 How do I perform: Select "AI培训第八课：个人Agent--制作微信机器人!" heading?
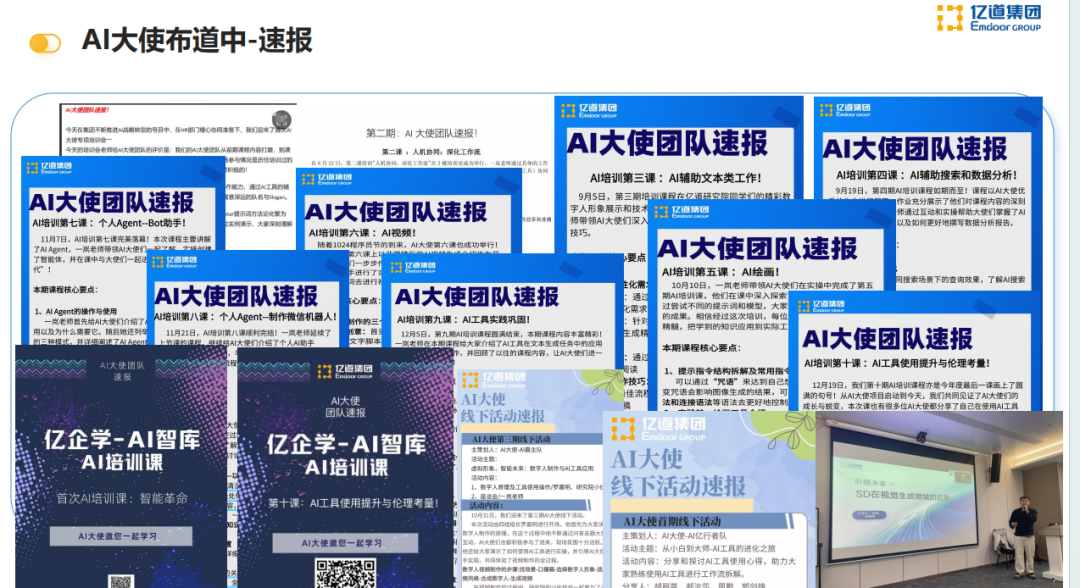coord(246,317)
